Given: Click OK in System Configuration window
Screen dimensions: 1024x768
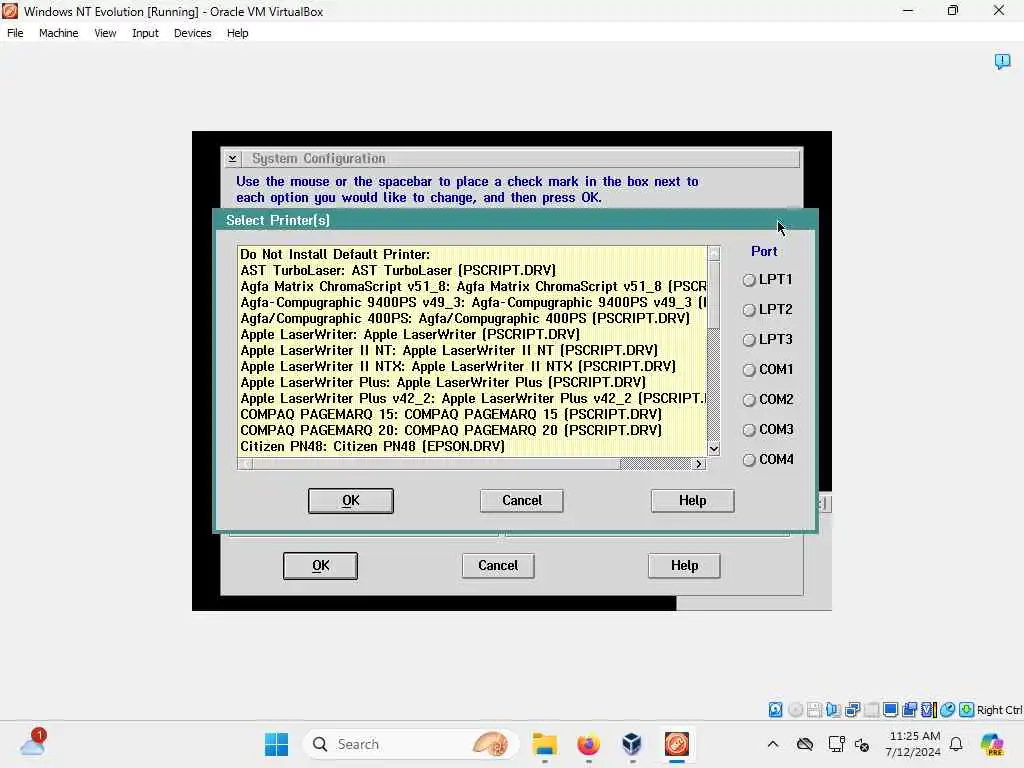Looking at the screenshot, I should 320,566.
